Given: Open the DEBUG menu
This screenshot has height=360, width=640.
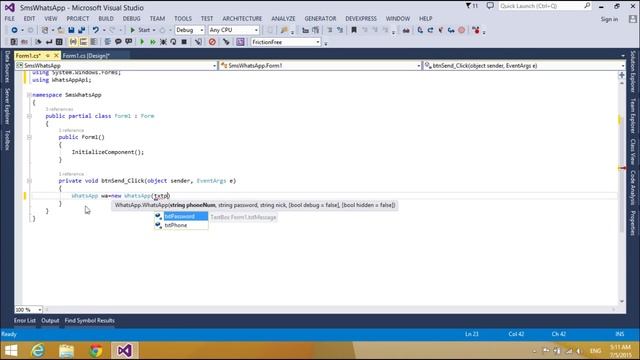Looking at the screenshot, I should click(x=131, y=19).
